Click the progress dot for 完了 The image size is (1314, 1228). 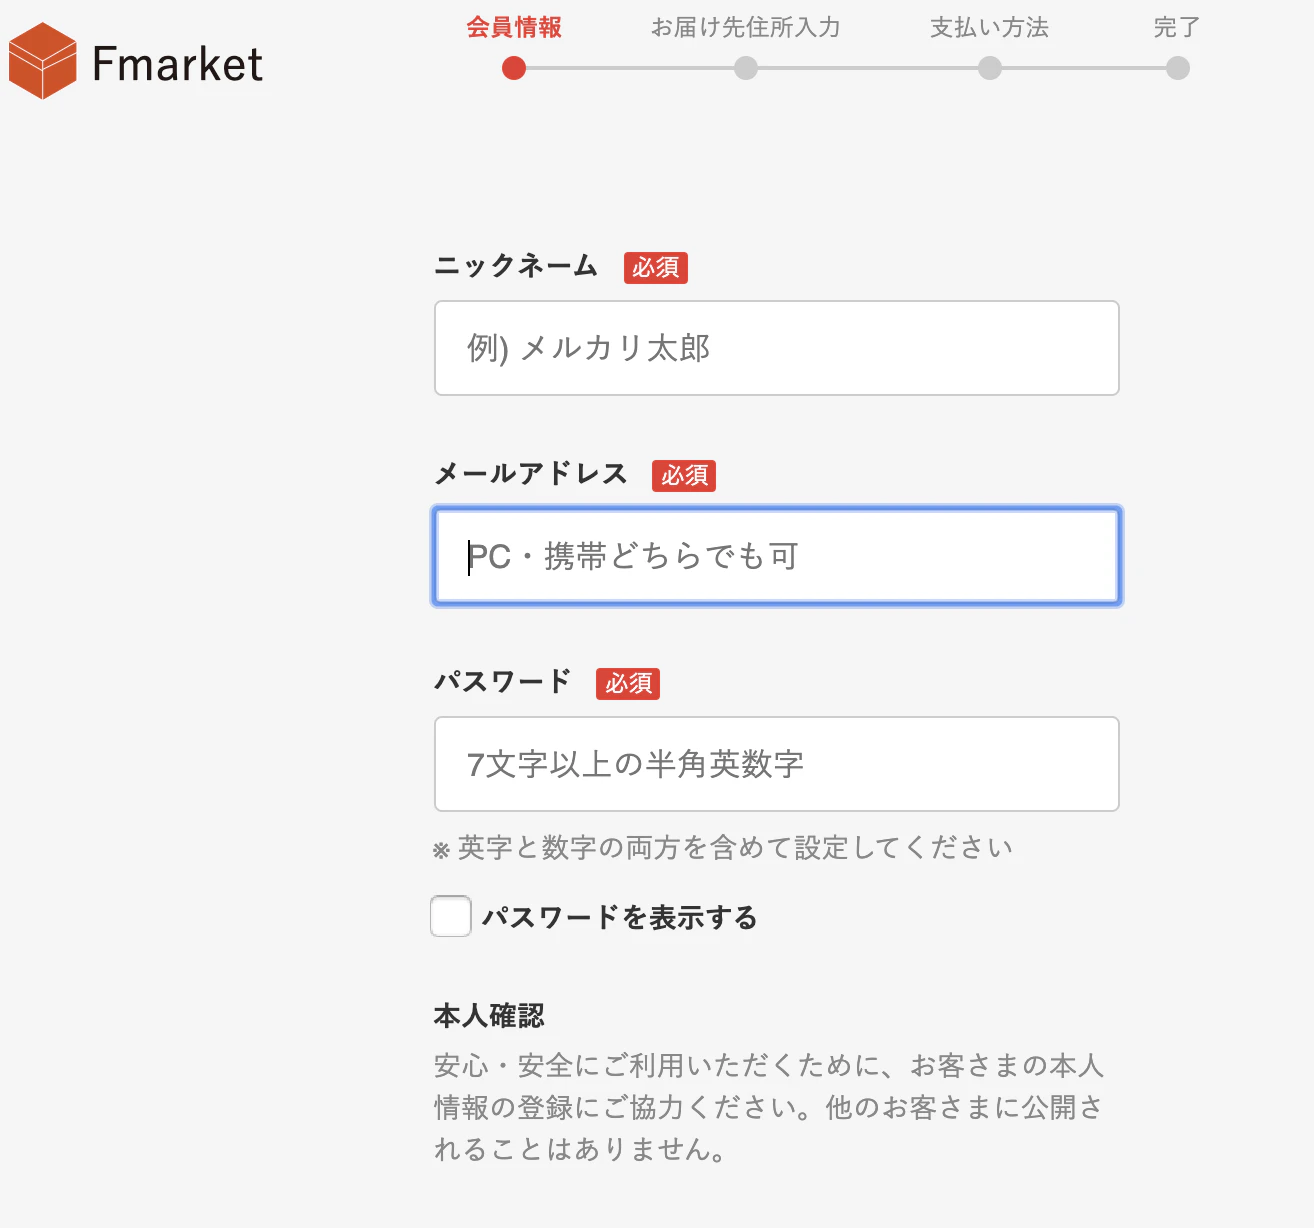coord(1177,69)
